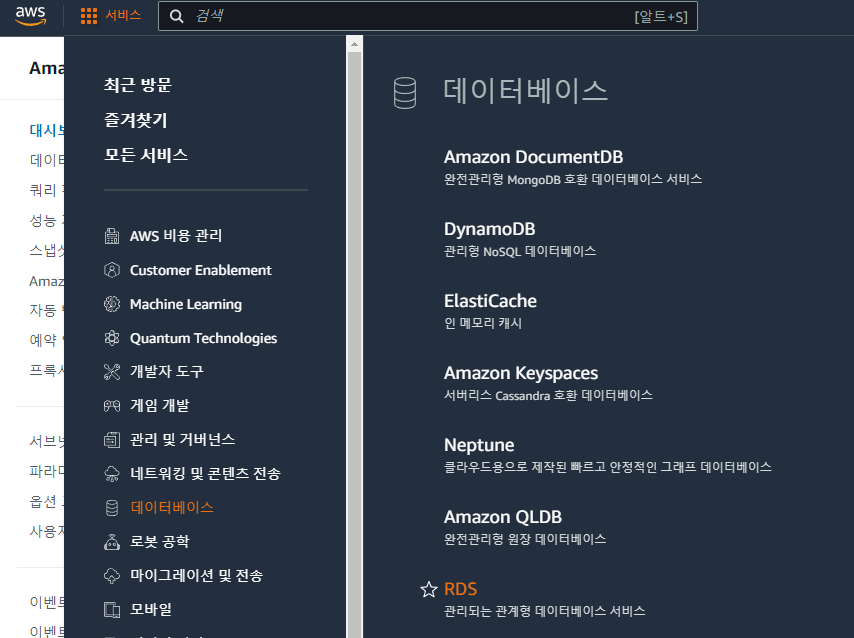
Task: Open the services grid icon
Action: [x=89, y=16]
